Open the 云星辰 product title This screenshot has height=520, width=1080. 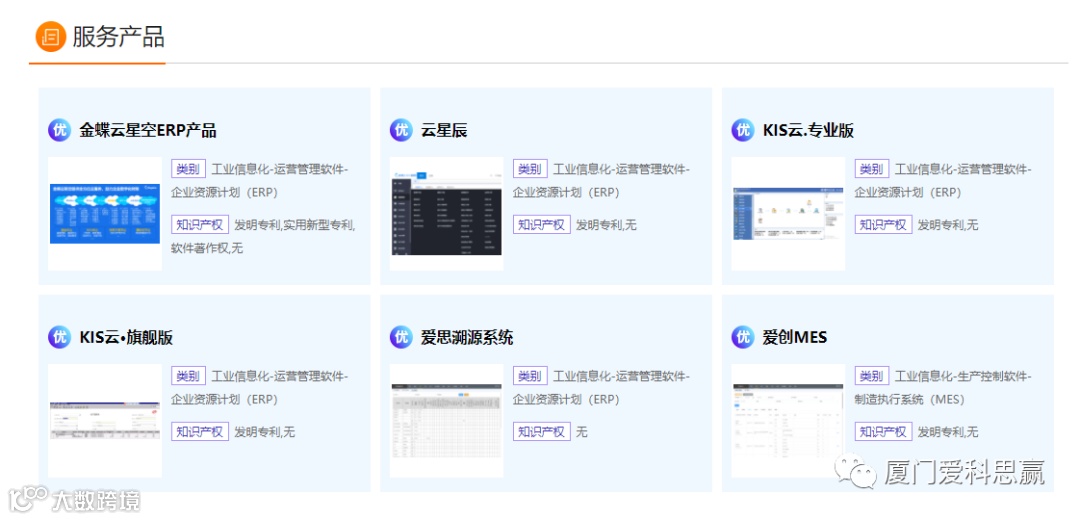[444, 130]
